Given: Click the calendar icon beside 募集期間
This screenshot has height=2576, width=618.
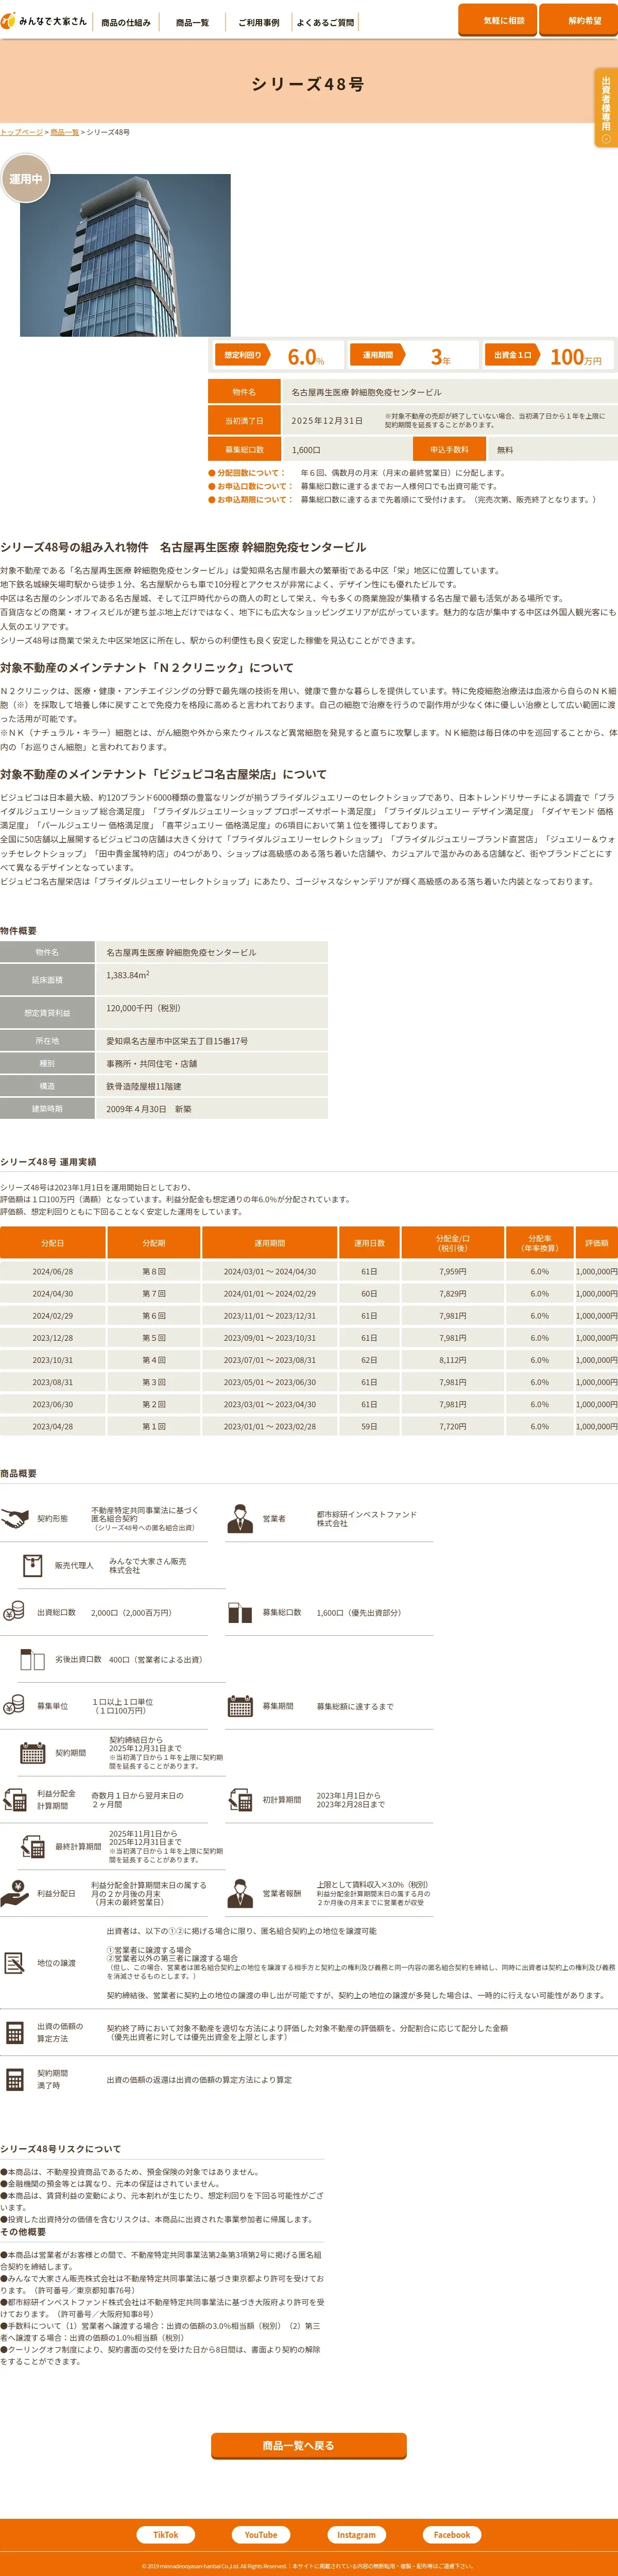Looking at the screenshot, I should click(240, 1706).
